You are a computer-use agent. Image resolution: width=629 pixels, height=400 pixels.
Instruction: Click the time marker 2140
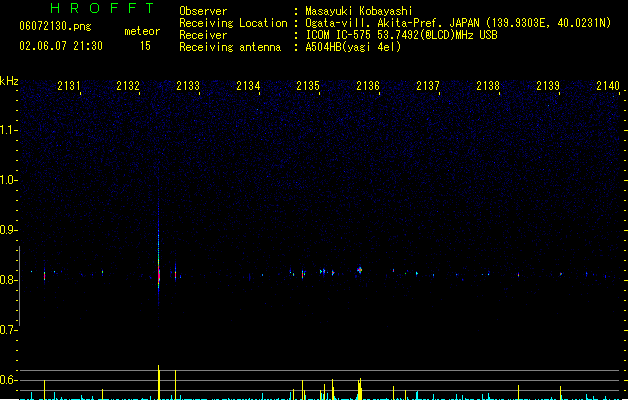click(608, 85)
